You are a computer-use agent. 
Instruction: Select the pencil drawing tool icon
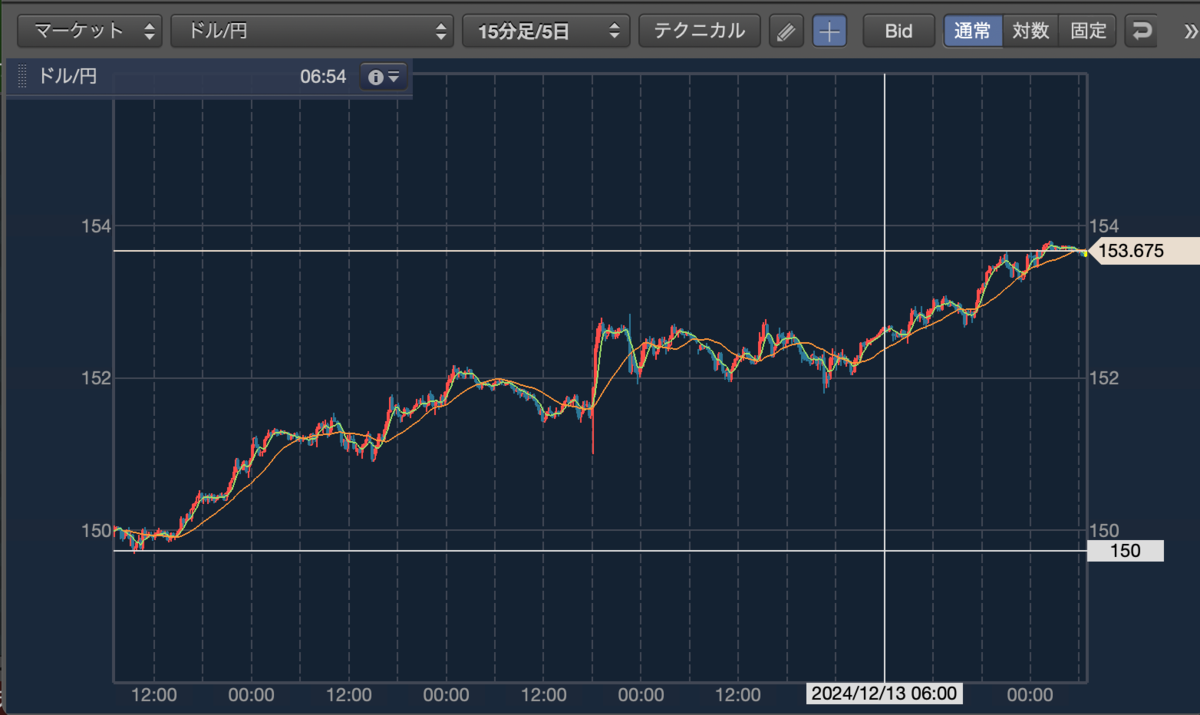[786, 31]
